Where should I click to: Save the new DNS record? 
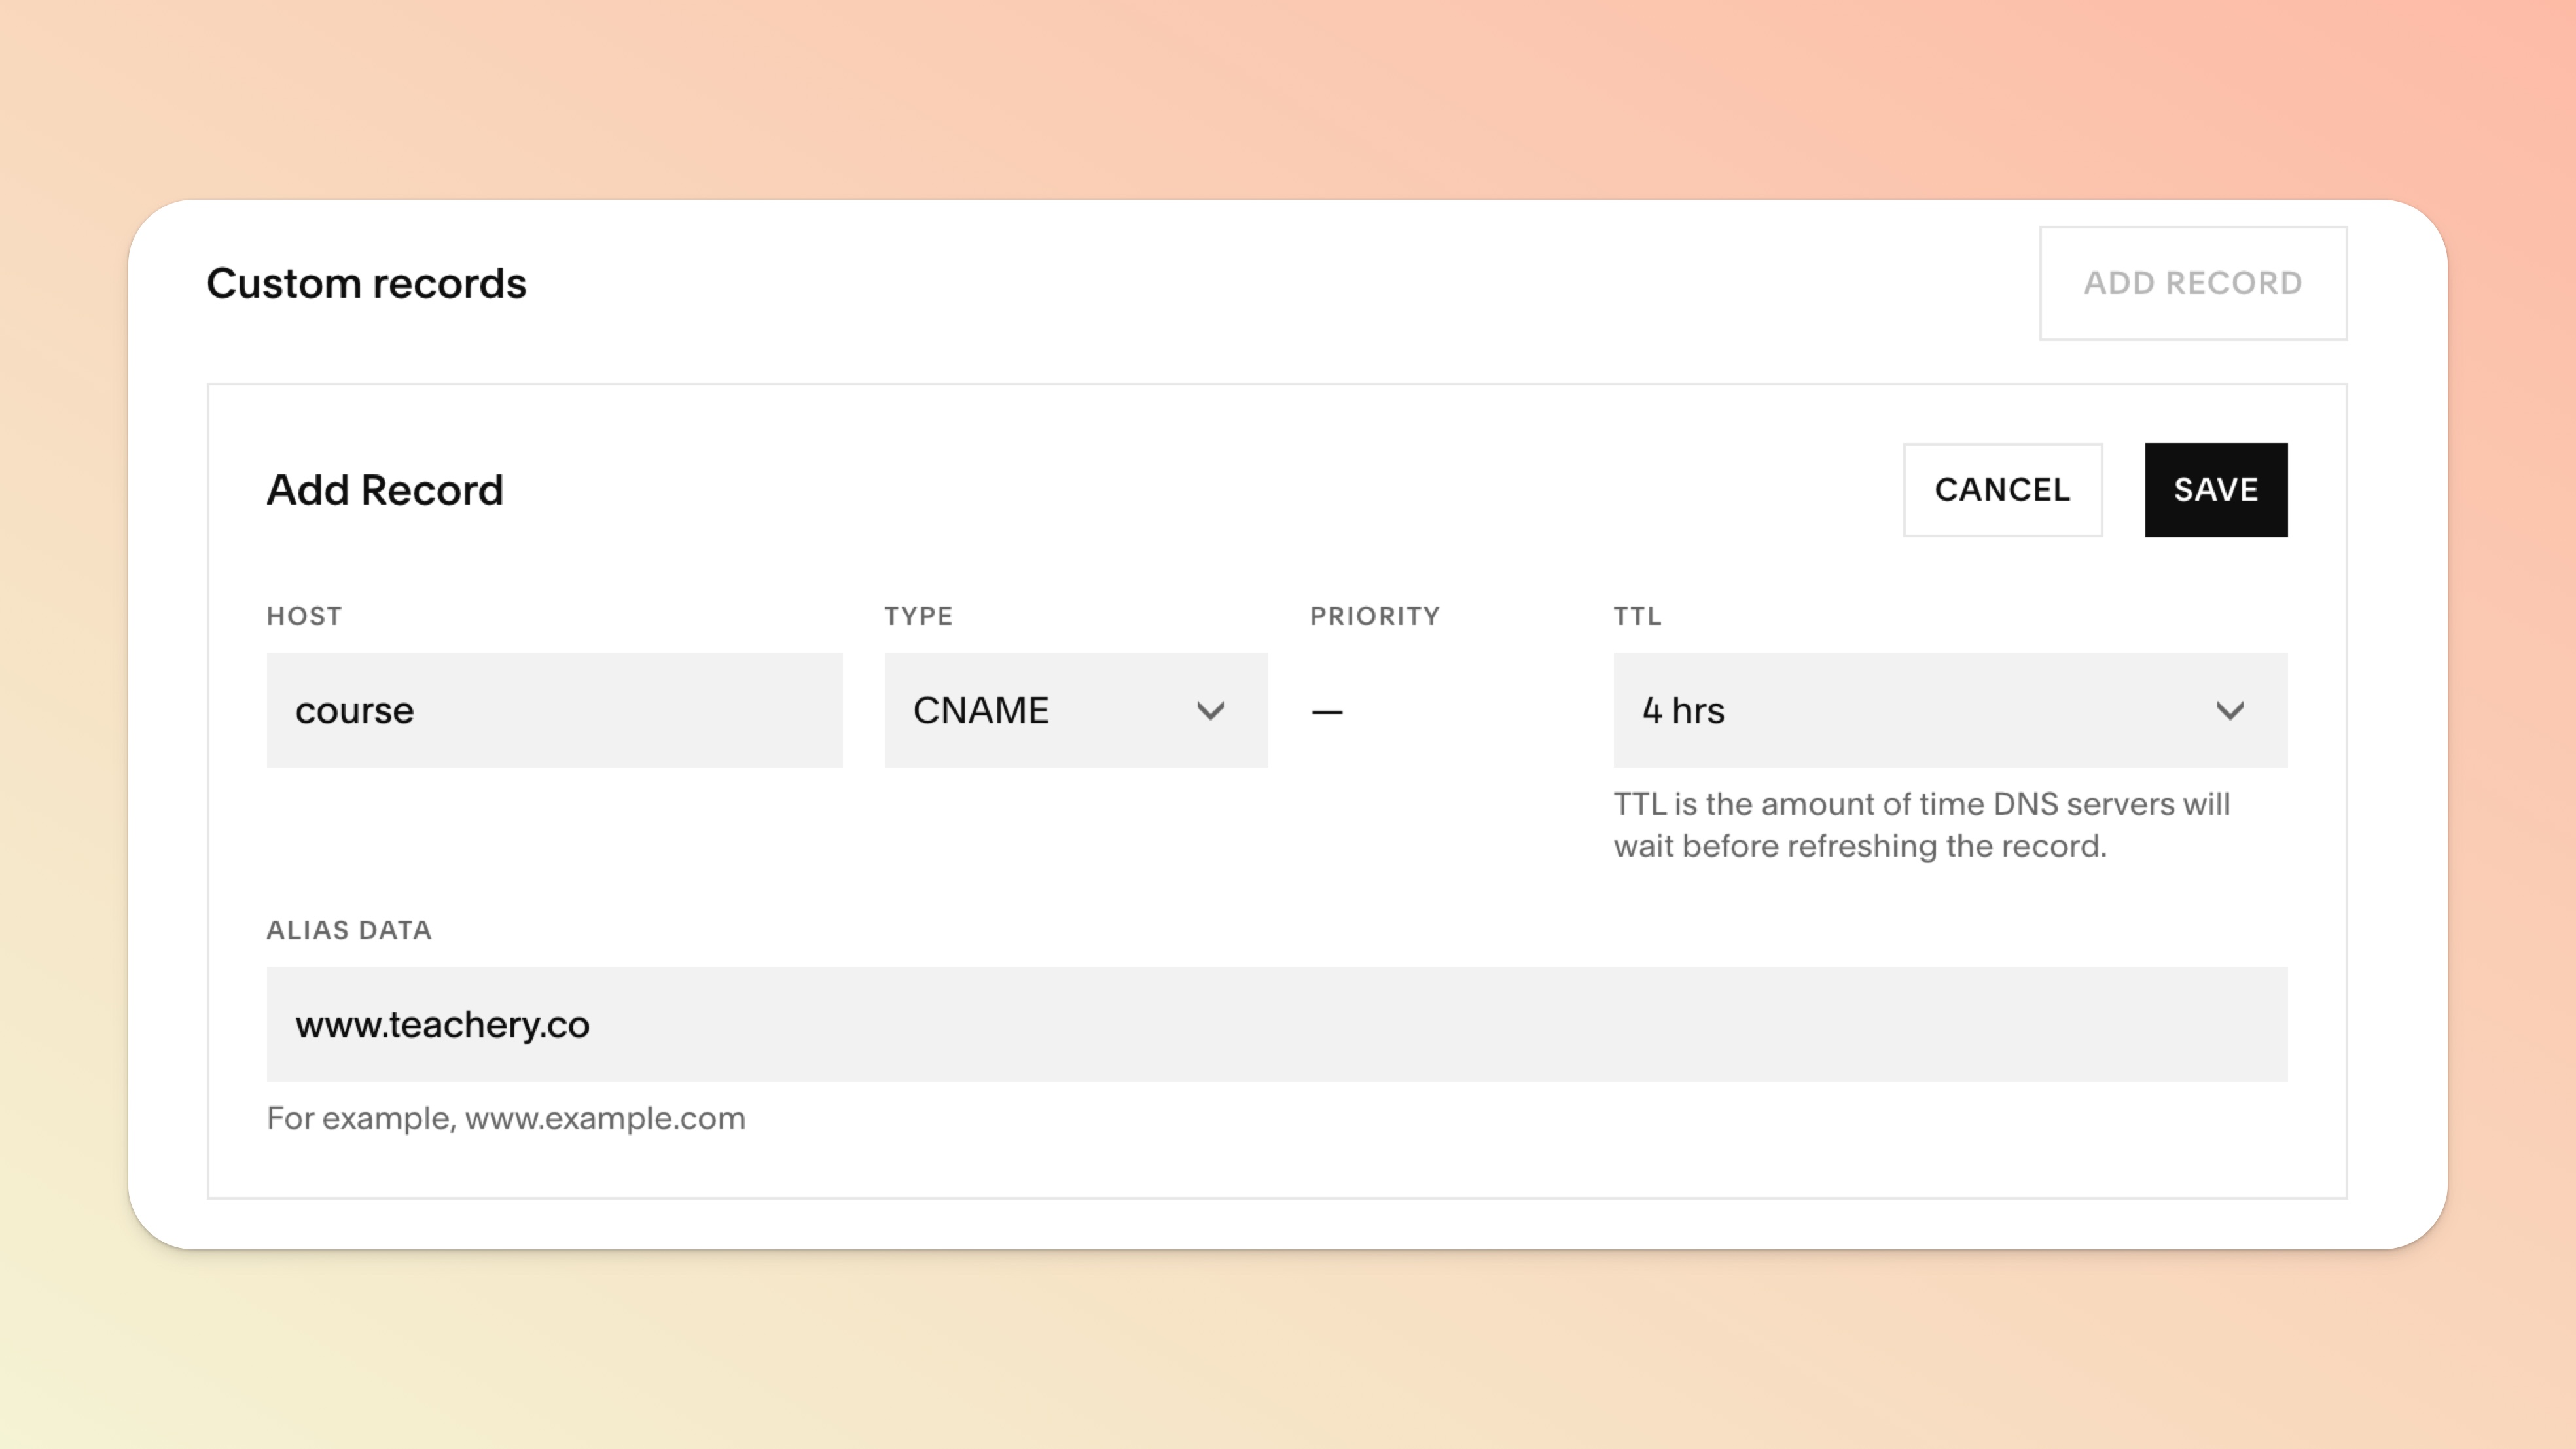(2215, 490)
